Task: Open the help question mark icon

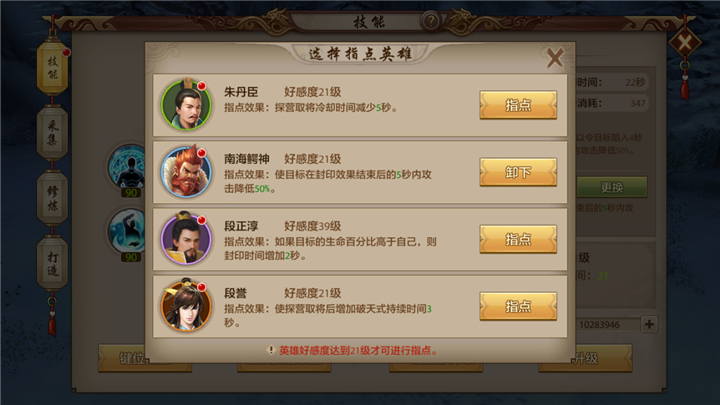Action: [430, 21]
